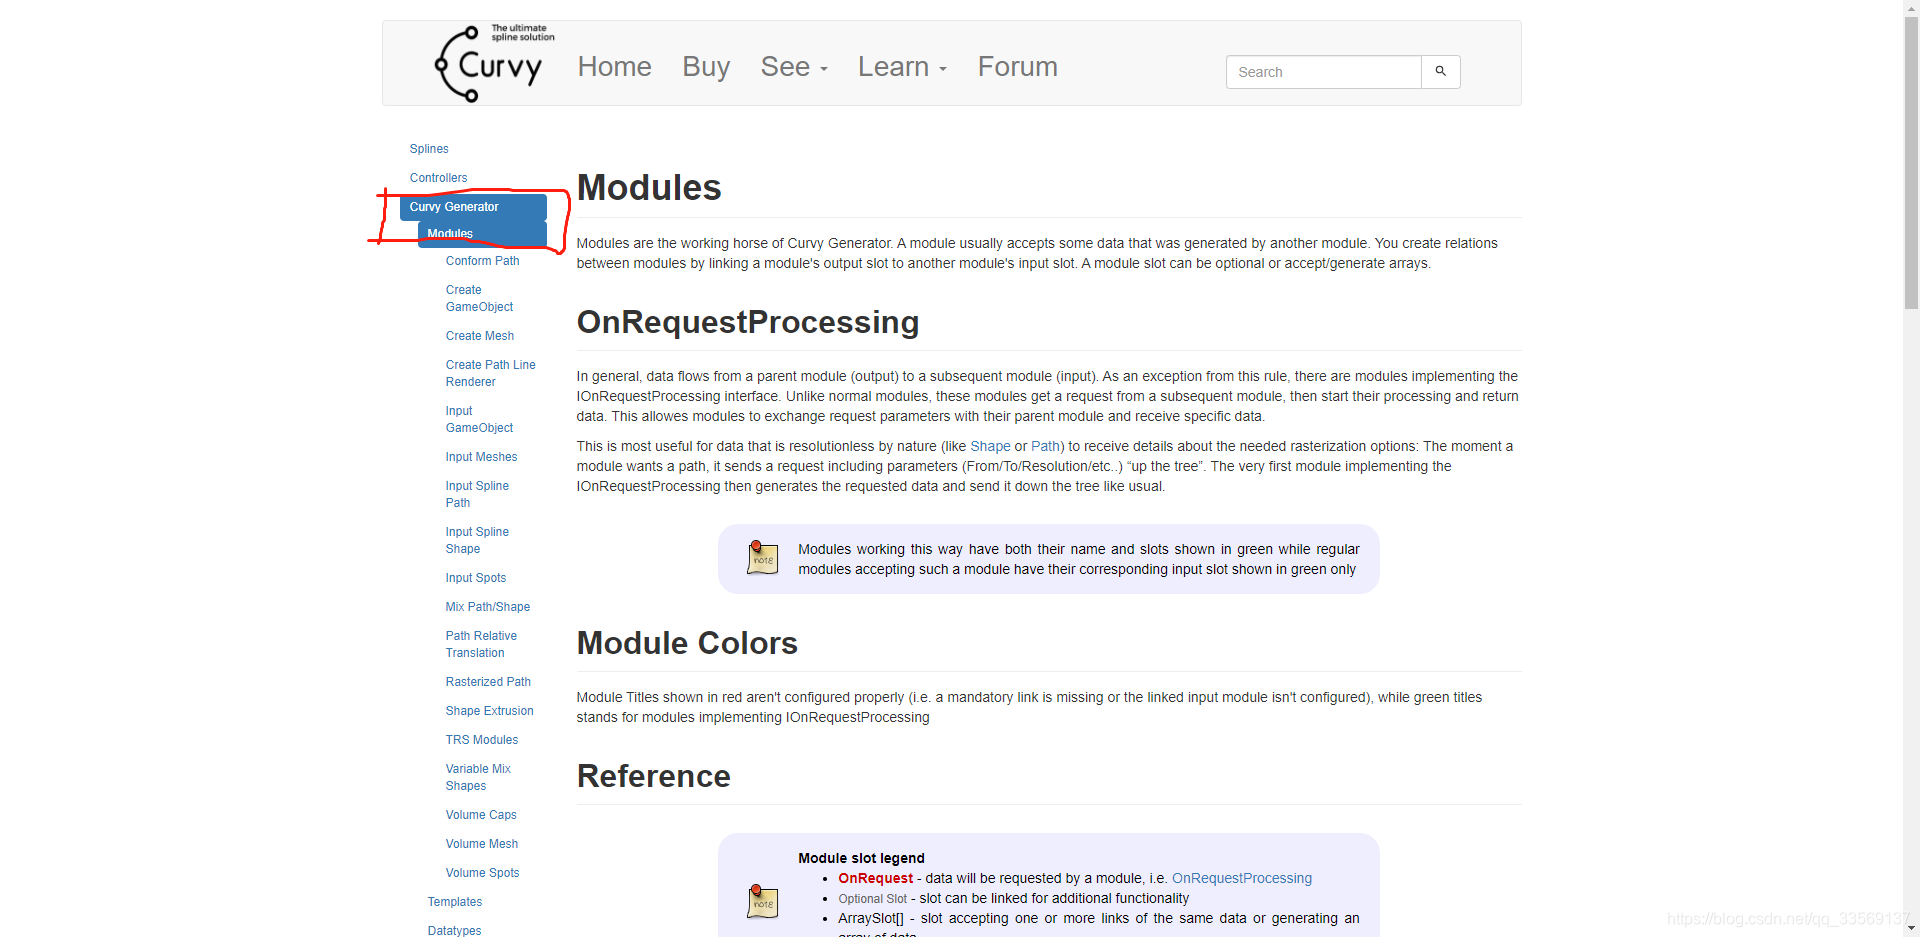Go to the Home page
The height and width of the screenshot is (937, 1920).
(x=614, y=67)
